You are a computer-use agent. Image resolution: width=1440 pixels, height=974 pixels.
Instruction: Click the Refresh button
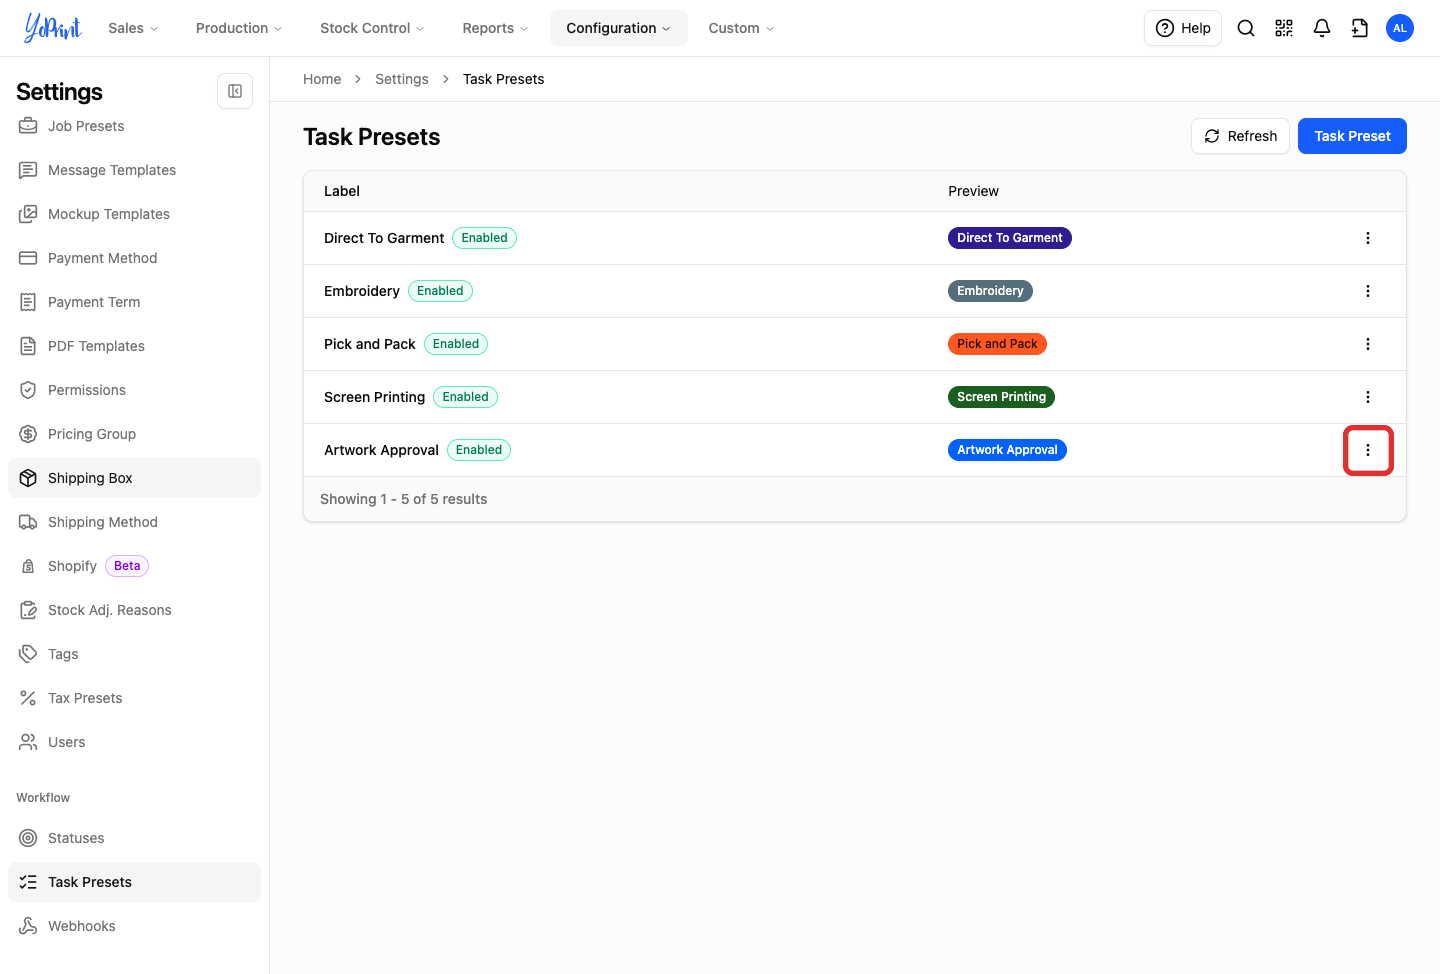pos(1240,136)
